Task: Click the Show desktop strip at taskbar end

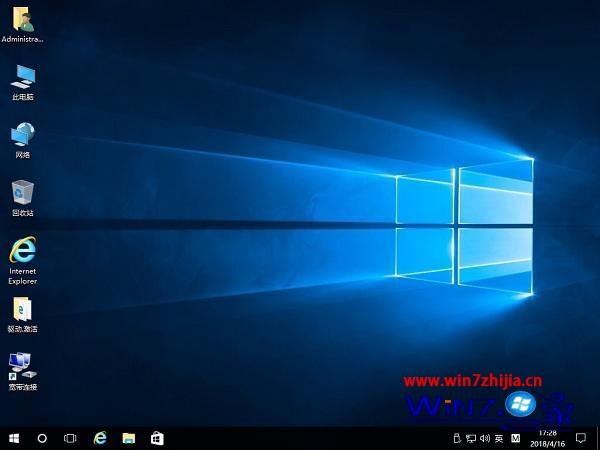Action: pos(598,438)
